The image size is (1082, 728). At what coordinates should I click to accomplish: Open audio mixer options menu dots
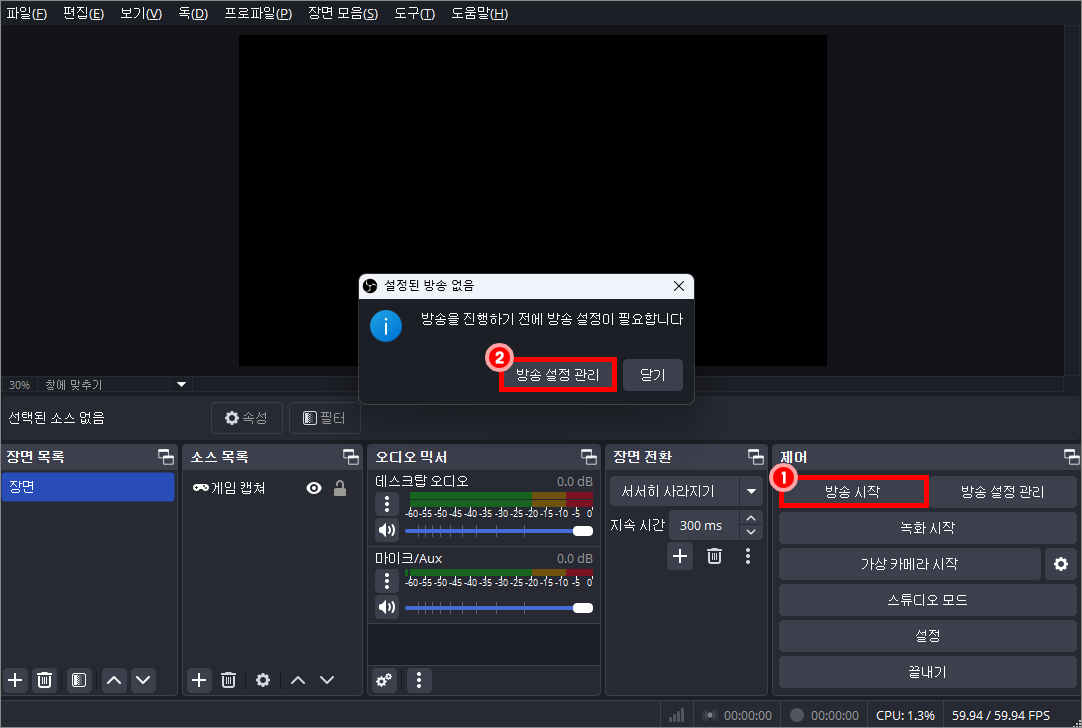(419, 680)
